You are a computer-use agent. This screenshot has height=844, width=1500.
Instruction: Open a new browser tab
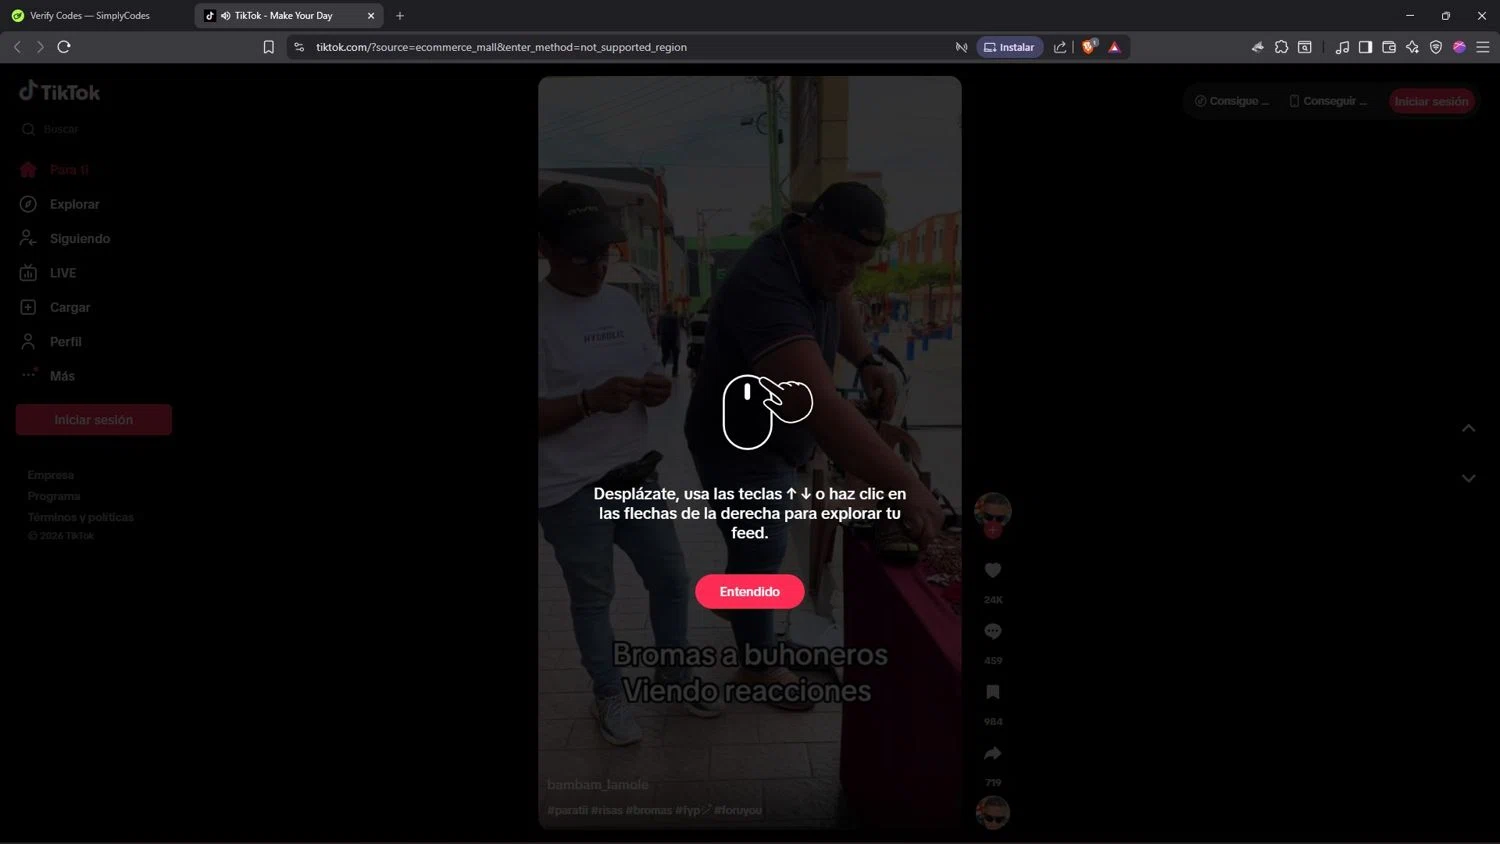coord(400,16)
